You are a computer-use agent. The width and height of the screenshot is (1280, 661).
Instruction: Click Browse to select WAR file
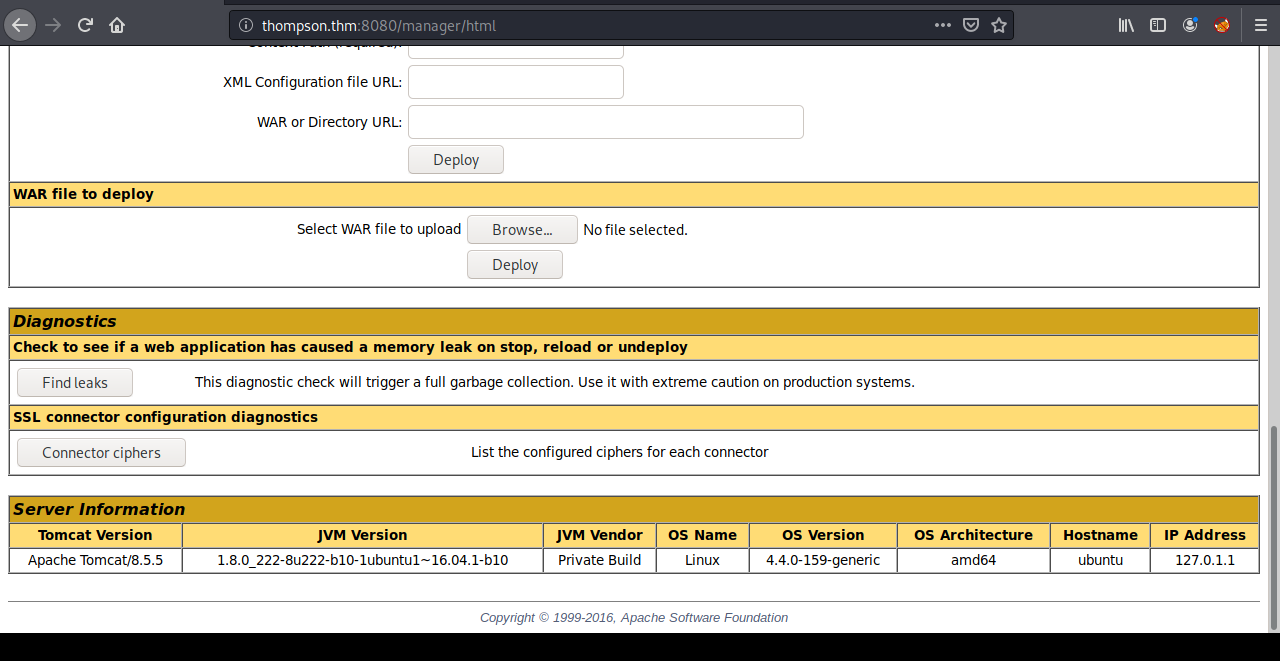pyautogui.click(x=522, y=230)
